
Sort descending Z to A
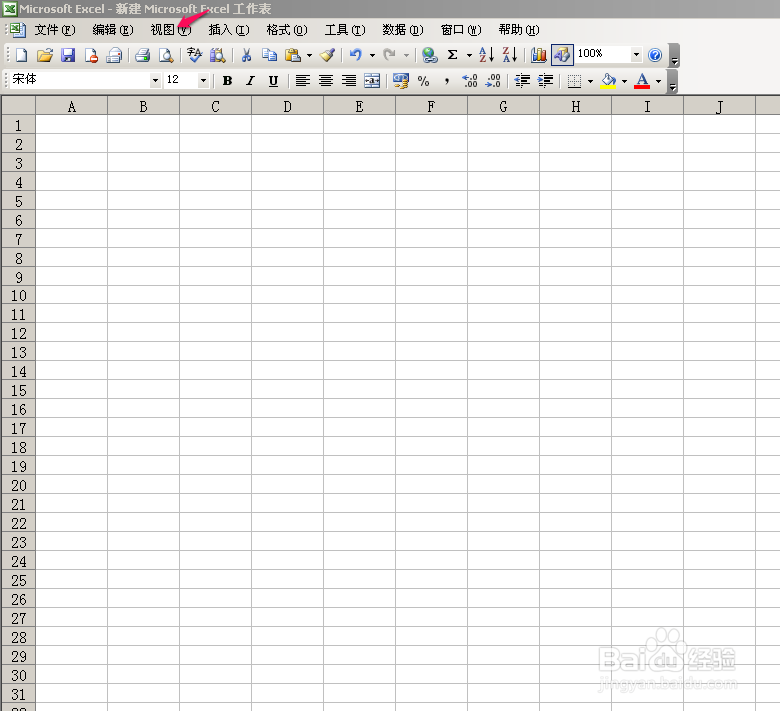pyautogui.click(x=510, y=55)
